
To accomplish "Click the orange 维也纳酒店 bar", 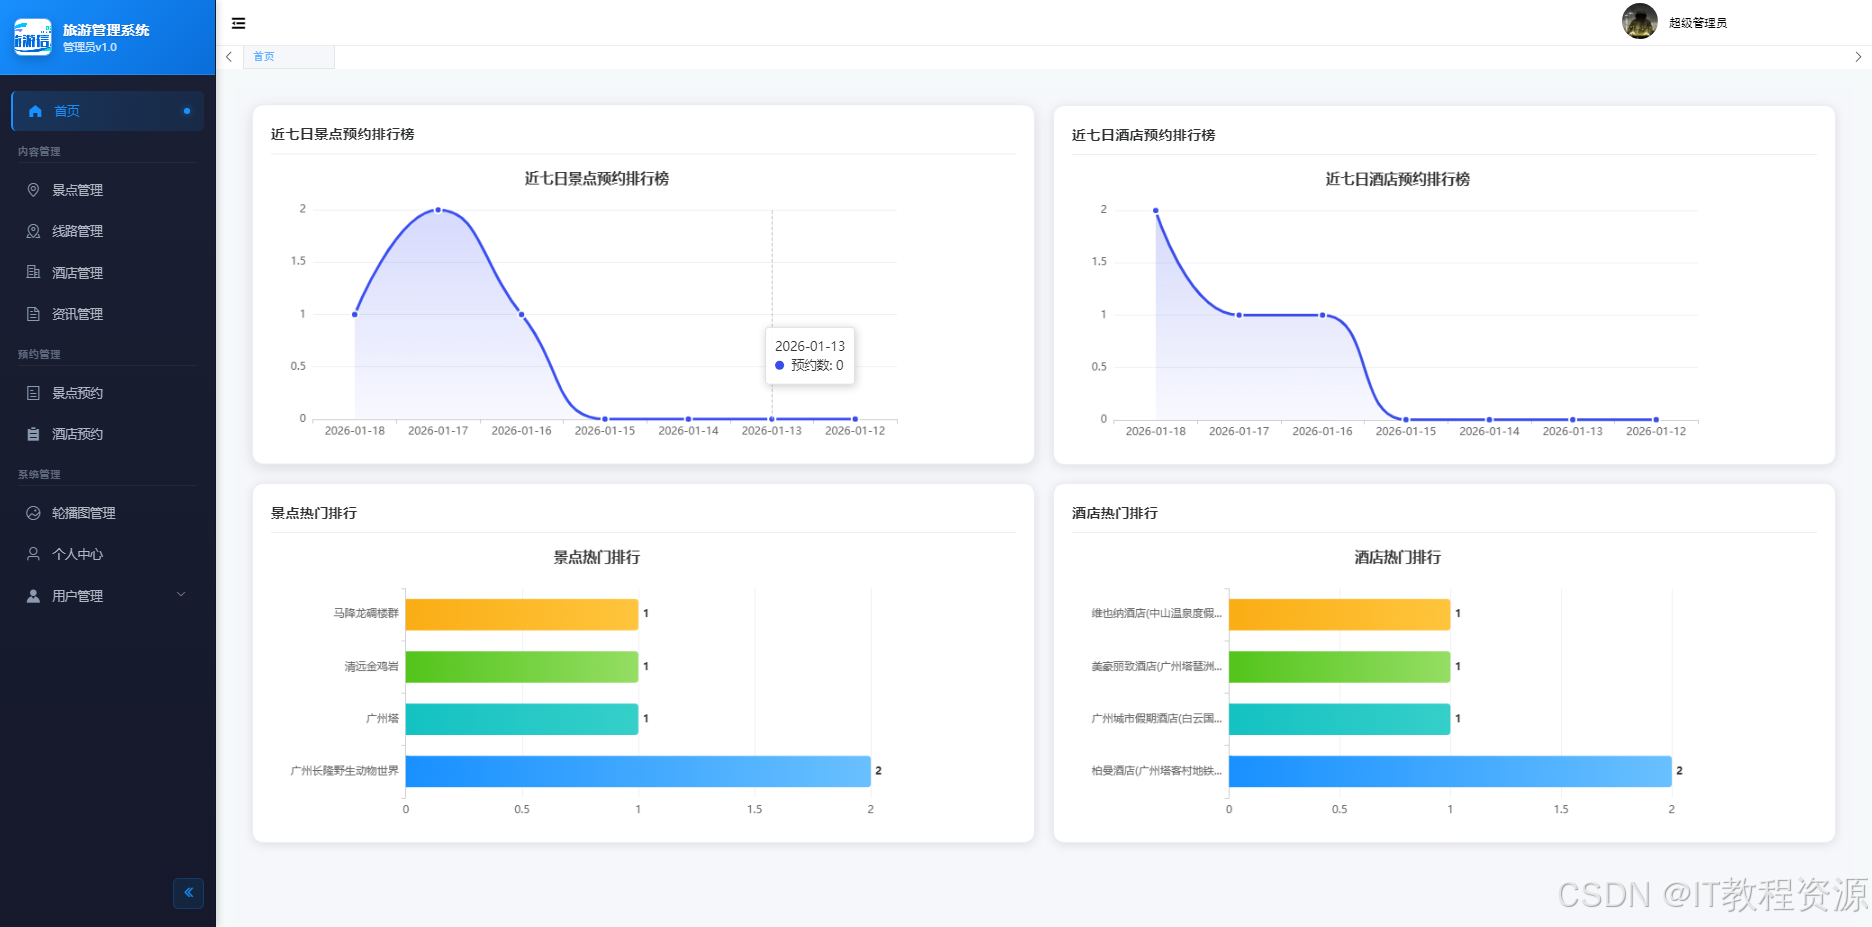I will pos(1339,614).
